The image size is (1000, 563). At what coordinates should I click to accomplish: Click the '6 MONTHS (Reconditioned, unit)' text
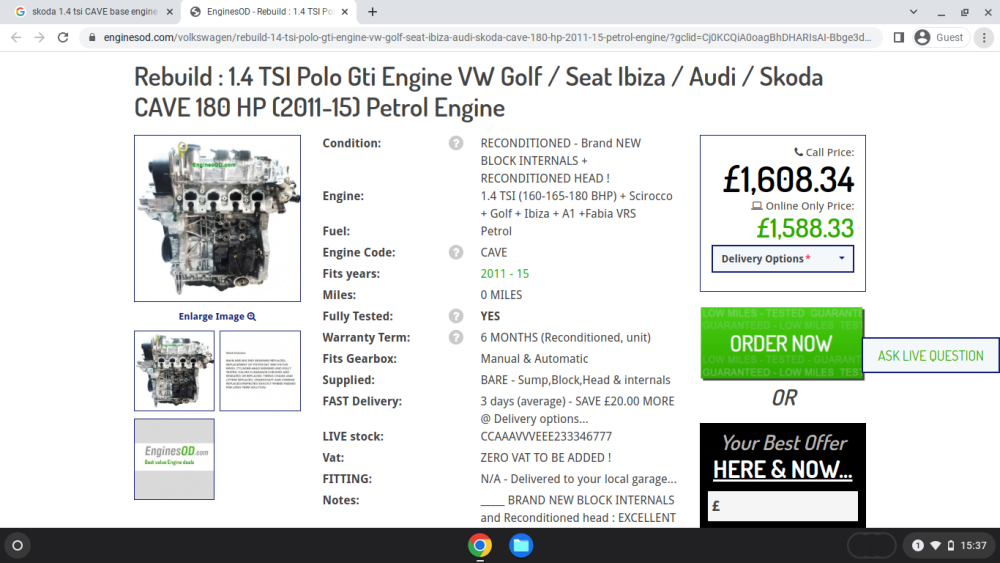pos(566,337)
